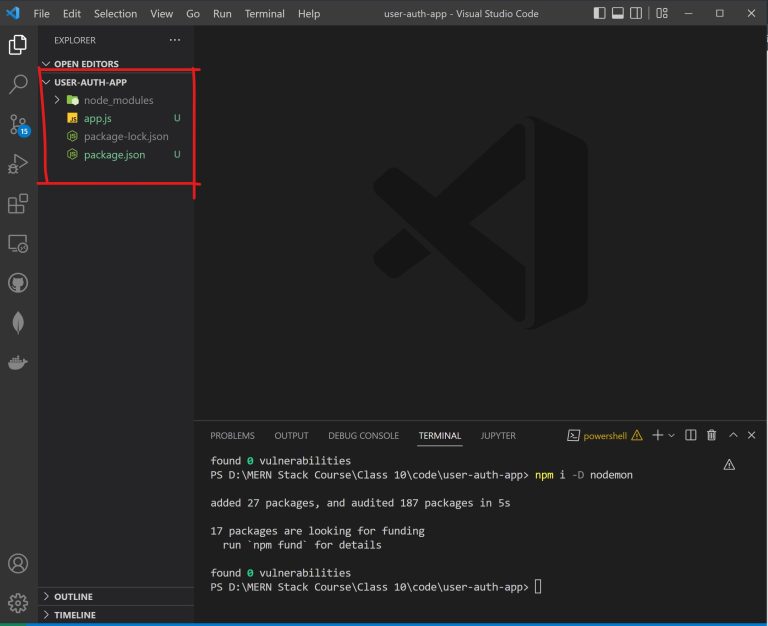The height and width of the screenshot is (626, 768).
Task: Open the launch profile dropdown arrow
Action: tap(672, 435)
